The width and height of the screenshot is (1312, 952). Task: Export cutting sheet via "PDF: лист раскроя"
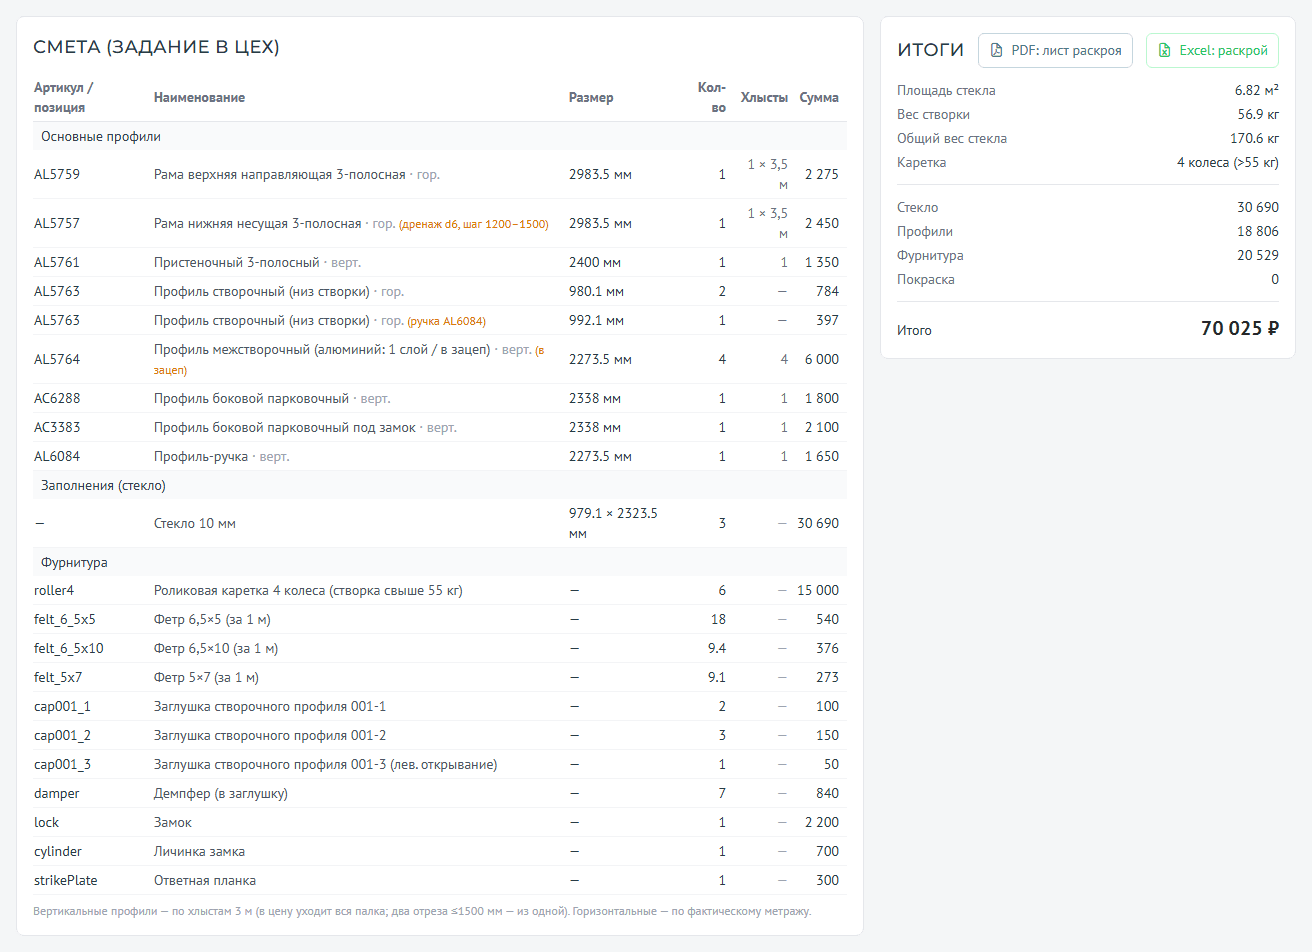[x=1055, y=50]
